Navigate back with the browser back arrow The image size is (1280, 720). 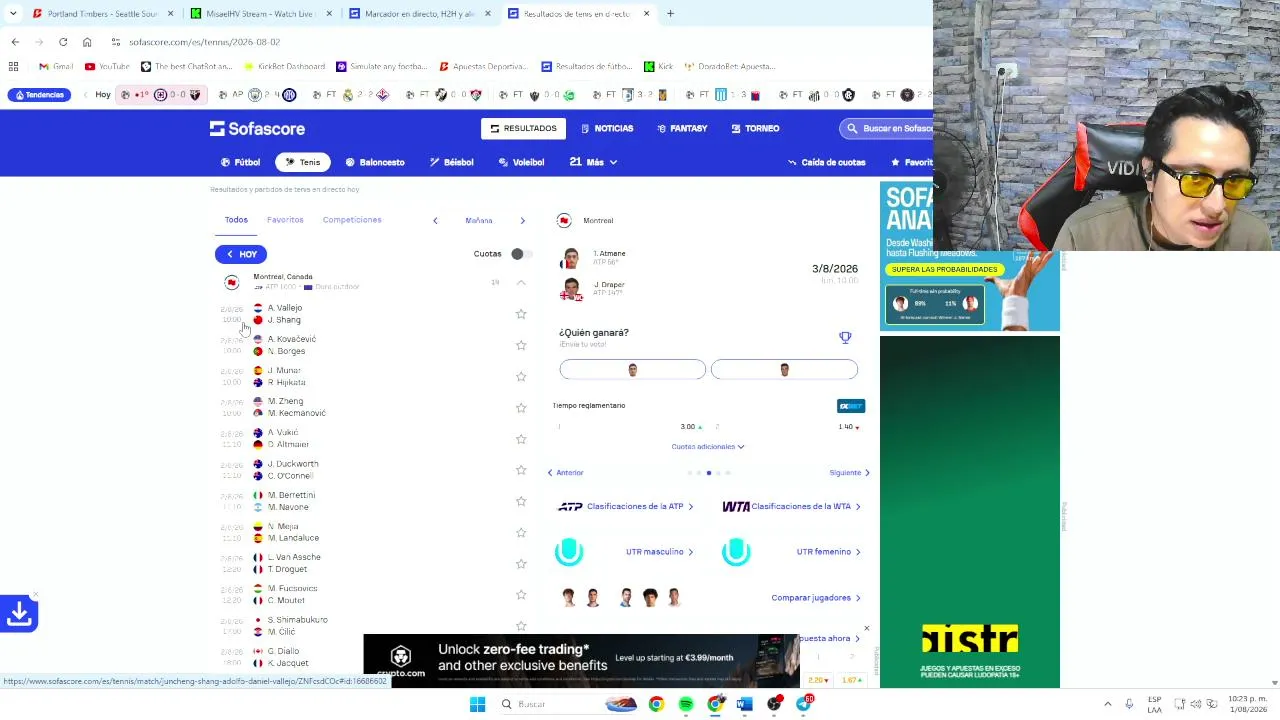(15, 42)
